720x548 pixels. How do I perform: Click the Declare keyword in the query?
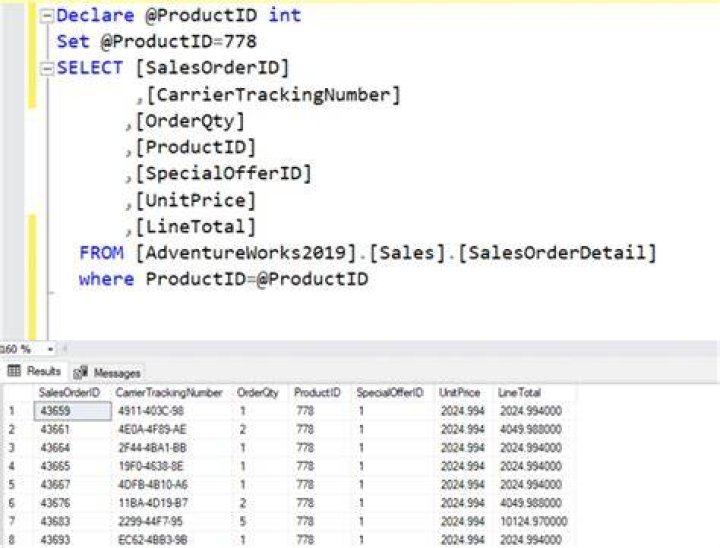pyautogui.click(x=95, y=16)
